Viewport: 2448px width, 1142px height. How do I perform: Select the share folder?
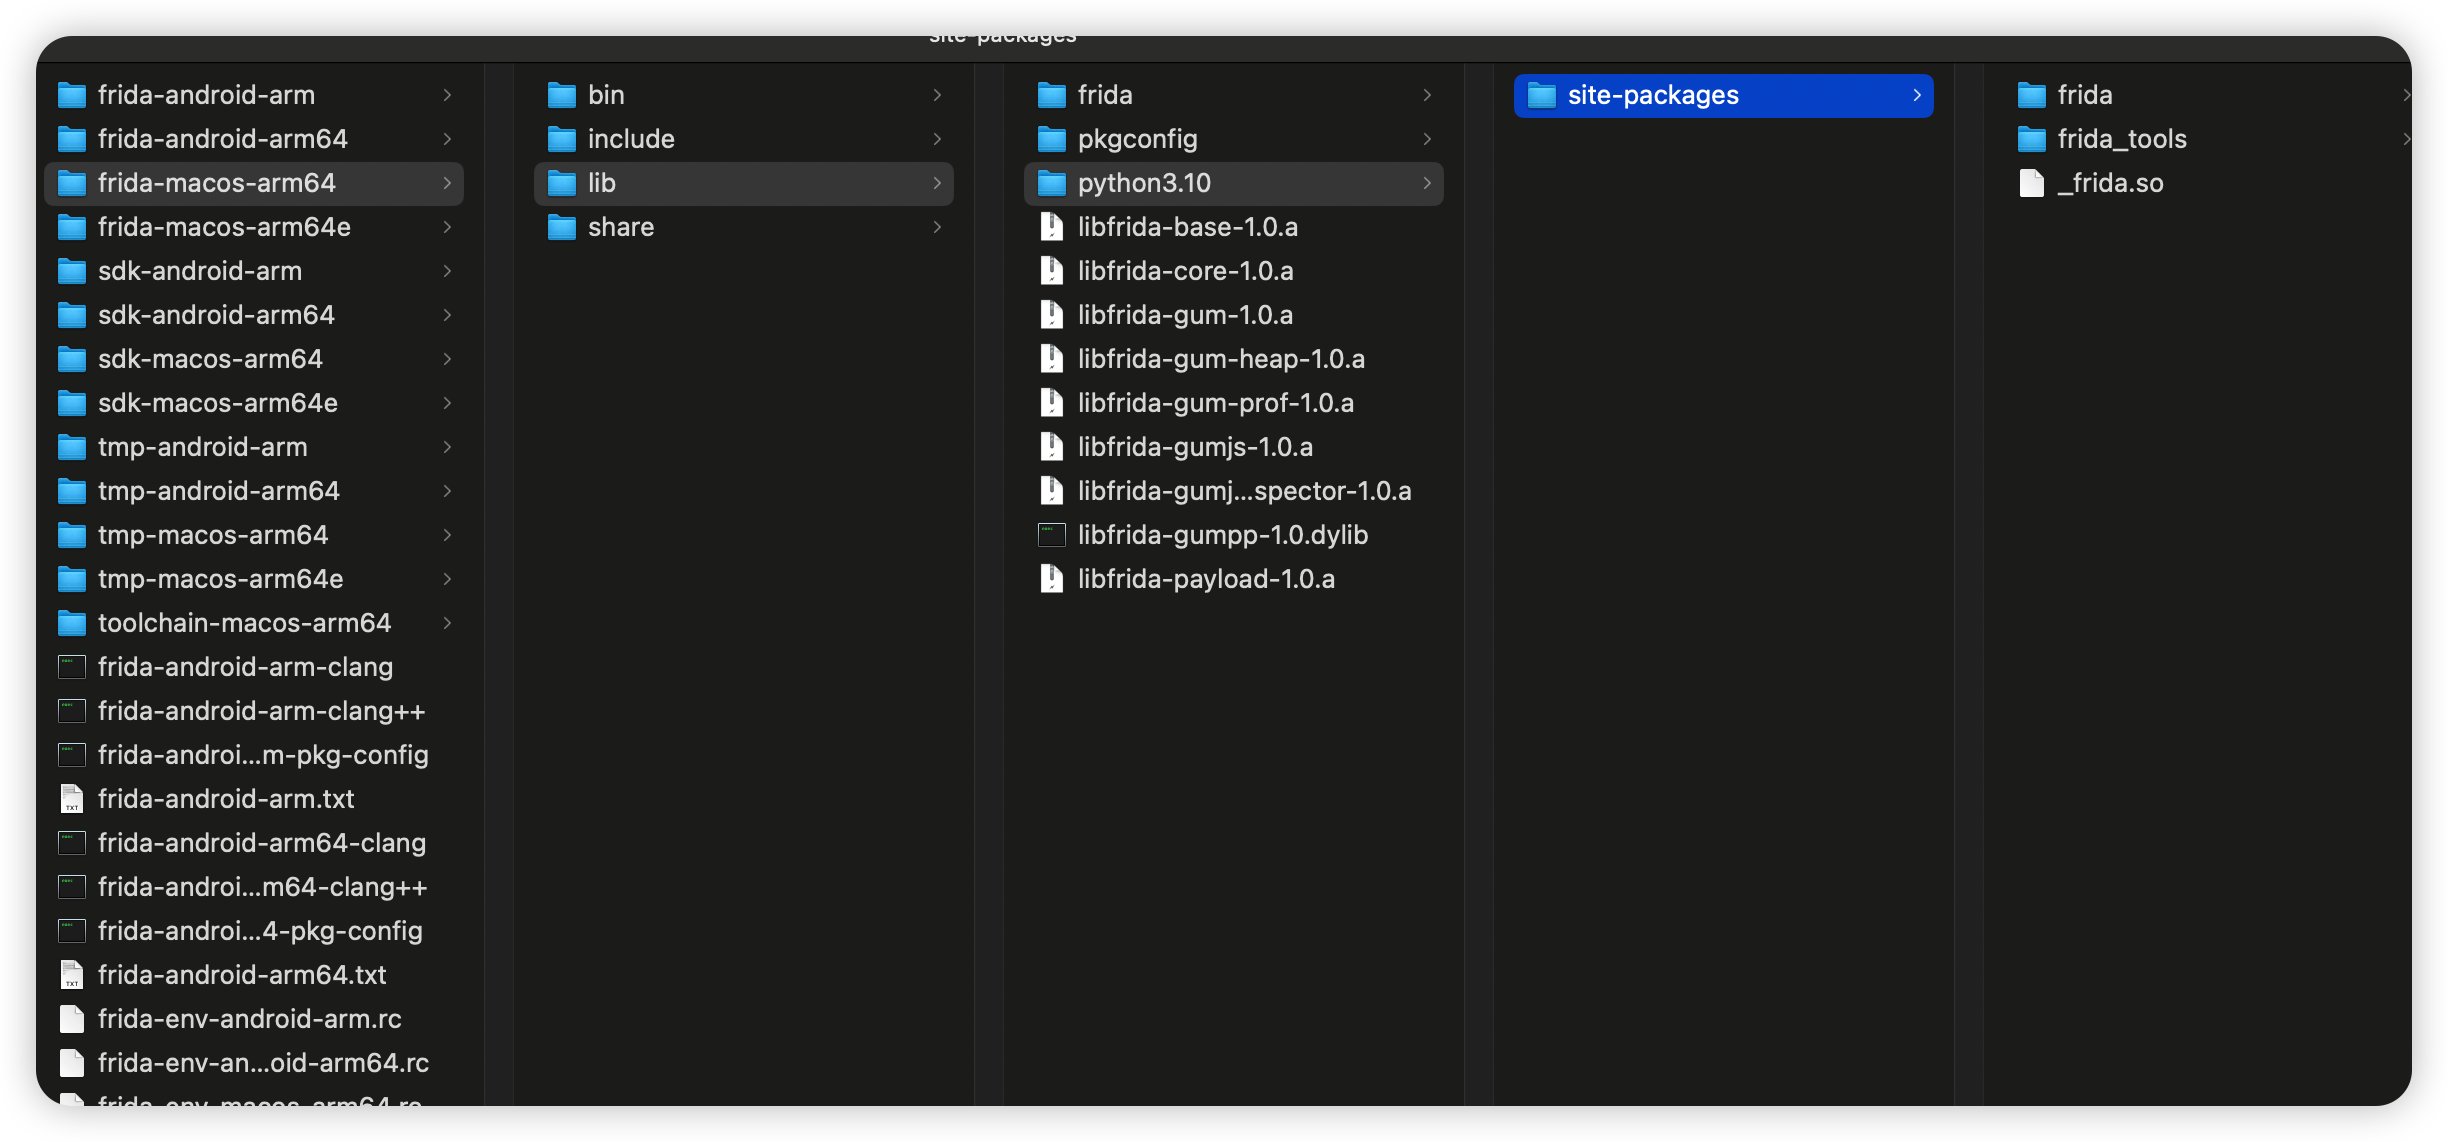coord(620,227)
